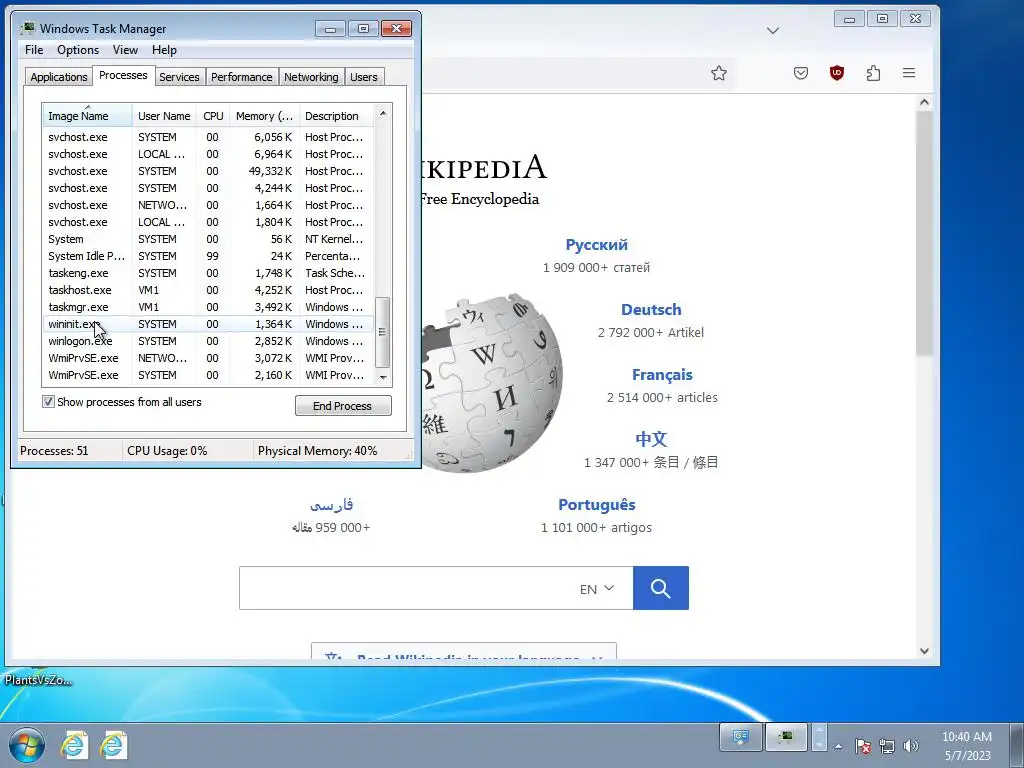Image resolution: width=1024 pixels, height=768 pixels.
Task: Open the File menu in Task Manager
Action: pyautogui.click(x=34, y=50)
